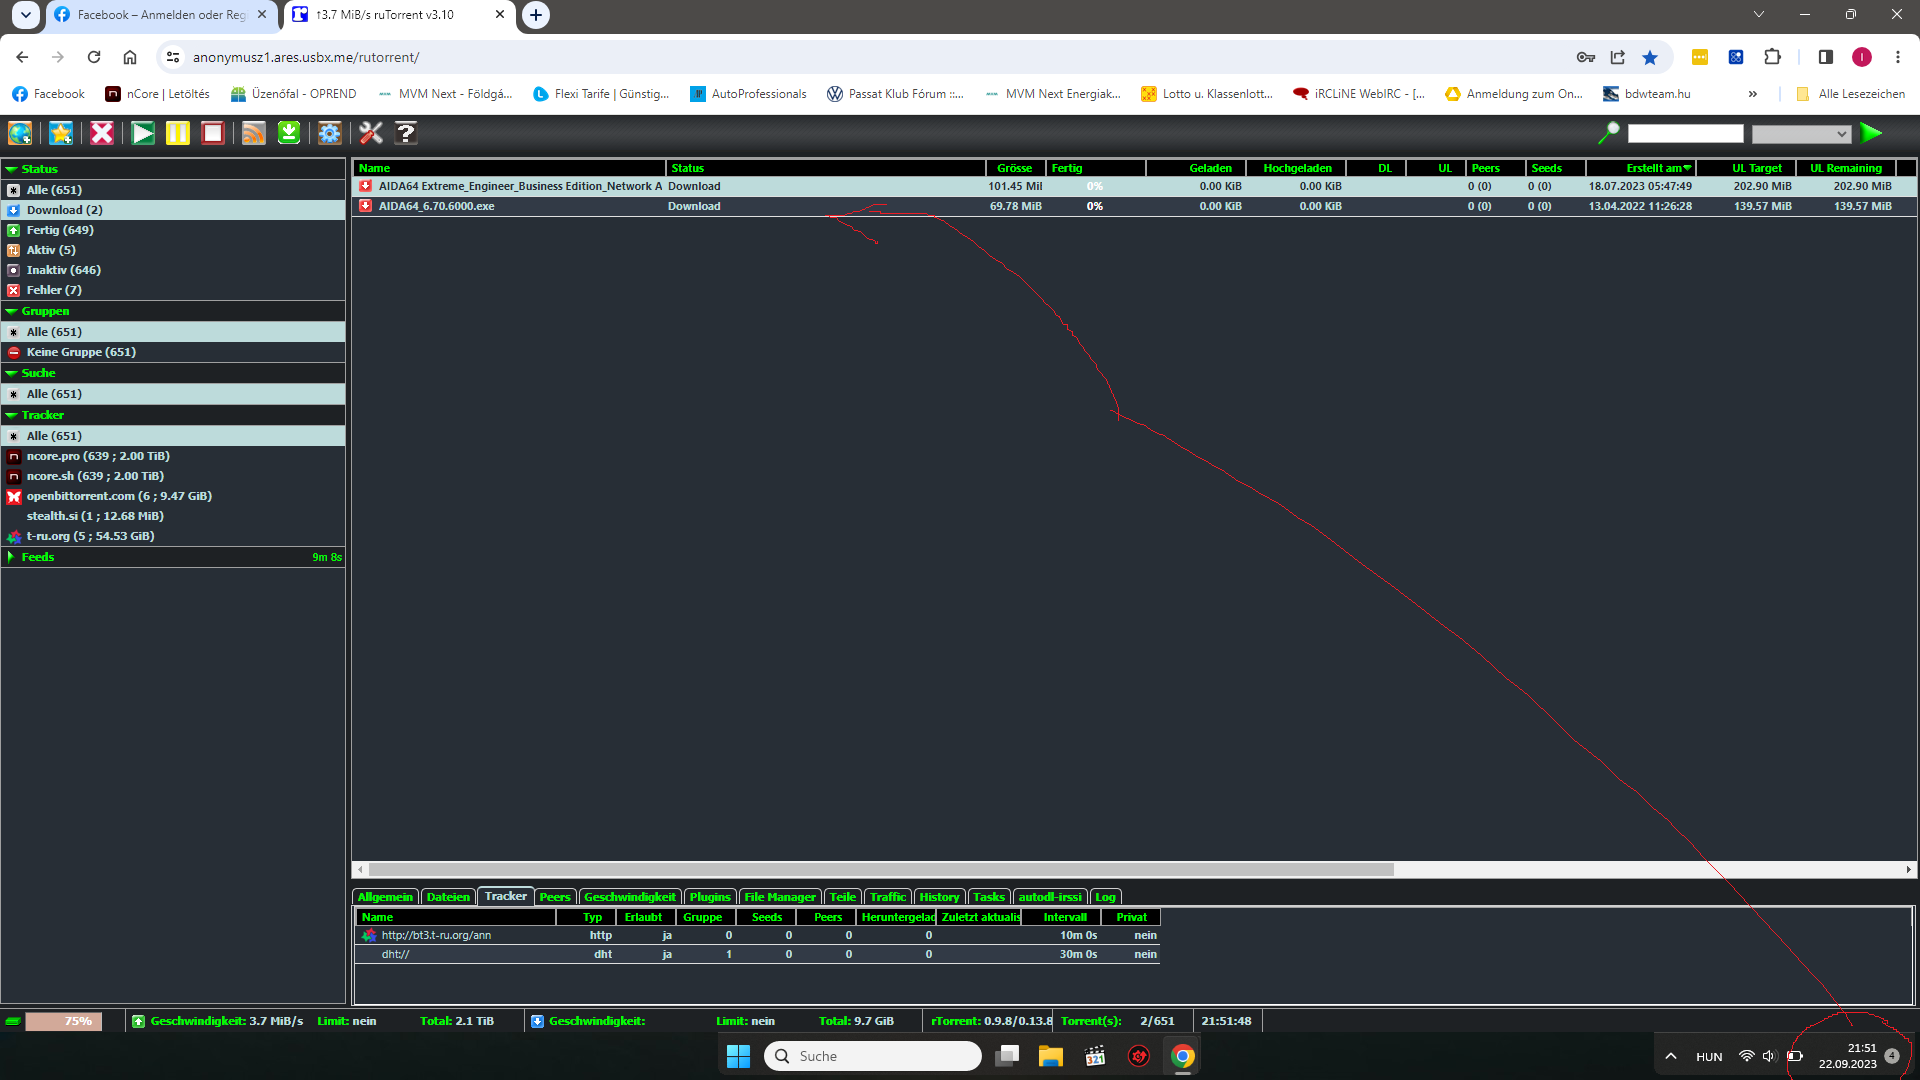Open the File Manager tab
Screen dimensions: 1920x1080
coord(780,897)
